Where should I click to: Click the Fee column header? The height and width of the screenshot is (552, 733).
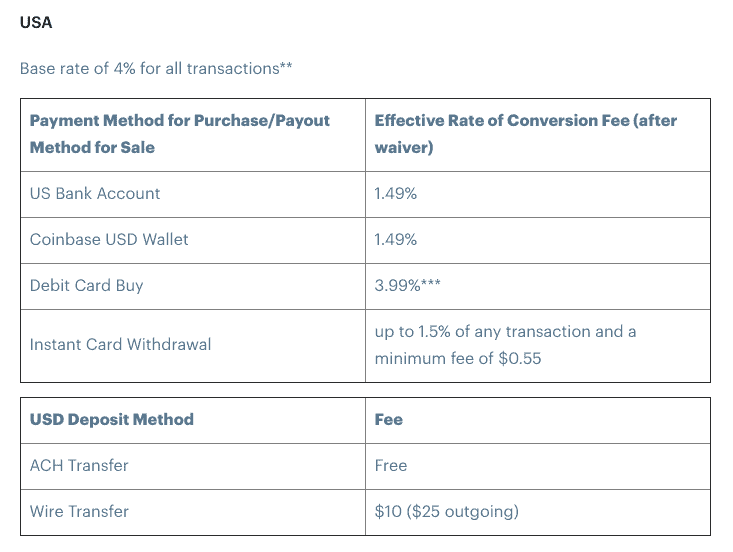coord(389,420)
